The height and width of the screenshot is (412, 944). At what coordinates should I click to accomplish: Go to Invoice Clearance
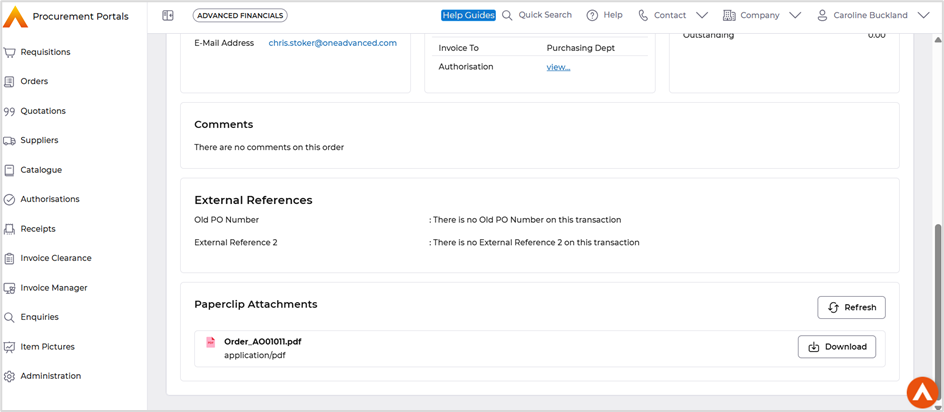pos(56,258)
